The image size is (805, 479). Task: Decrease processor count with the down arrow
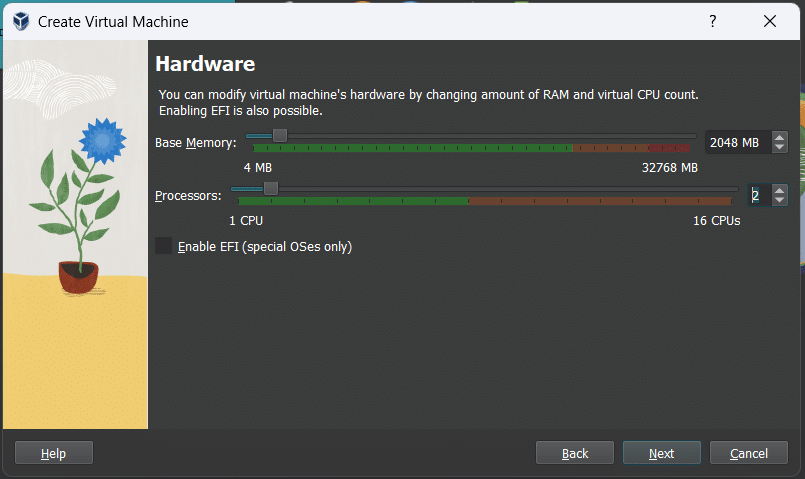[780, 201]
